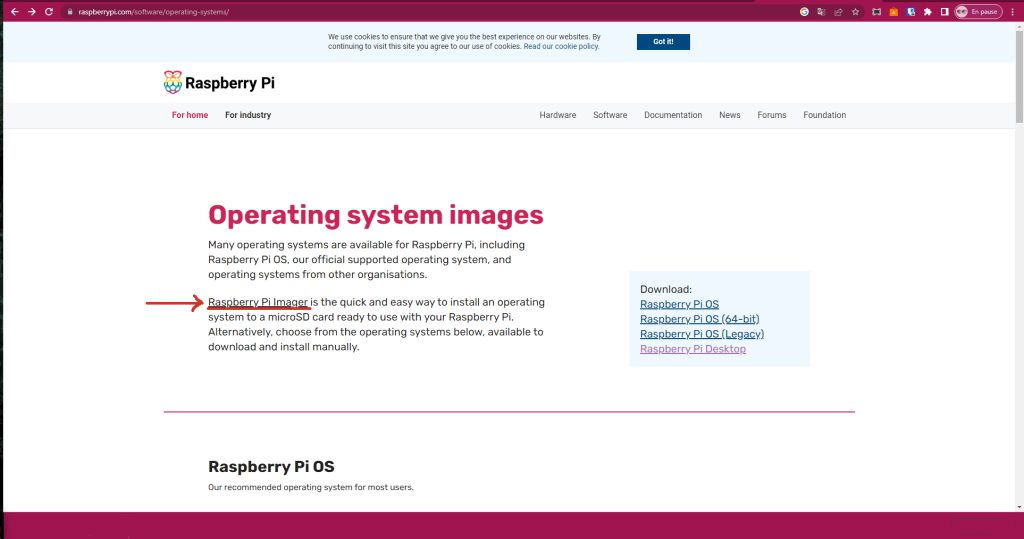
Task: Follow the Raspberry Pi Imager link
Action: pyautogui.click(x=258, y=302)
